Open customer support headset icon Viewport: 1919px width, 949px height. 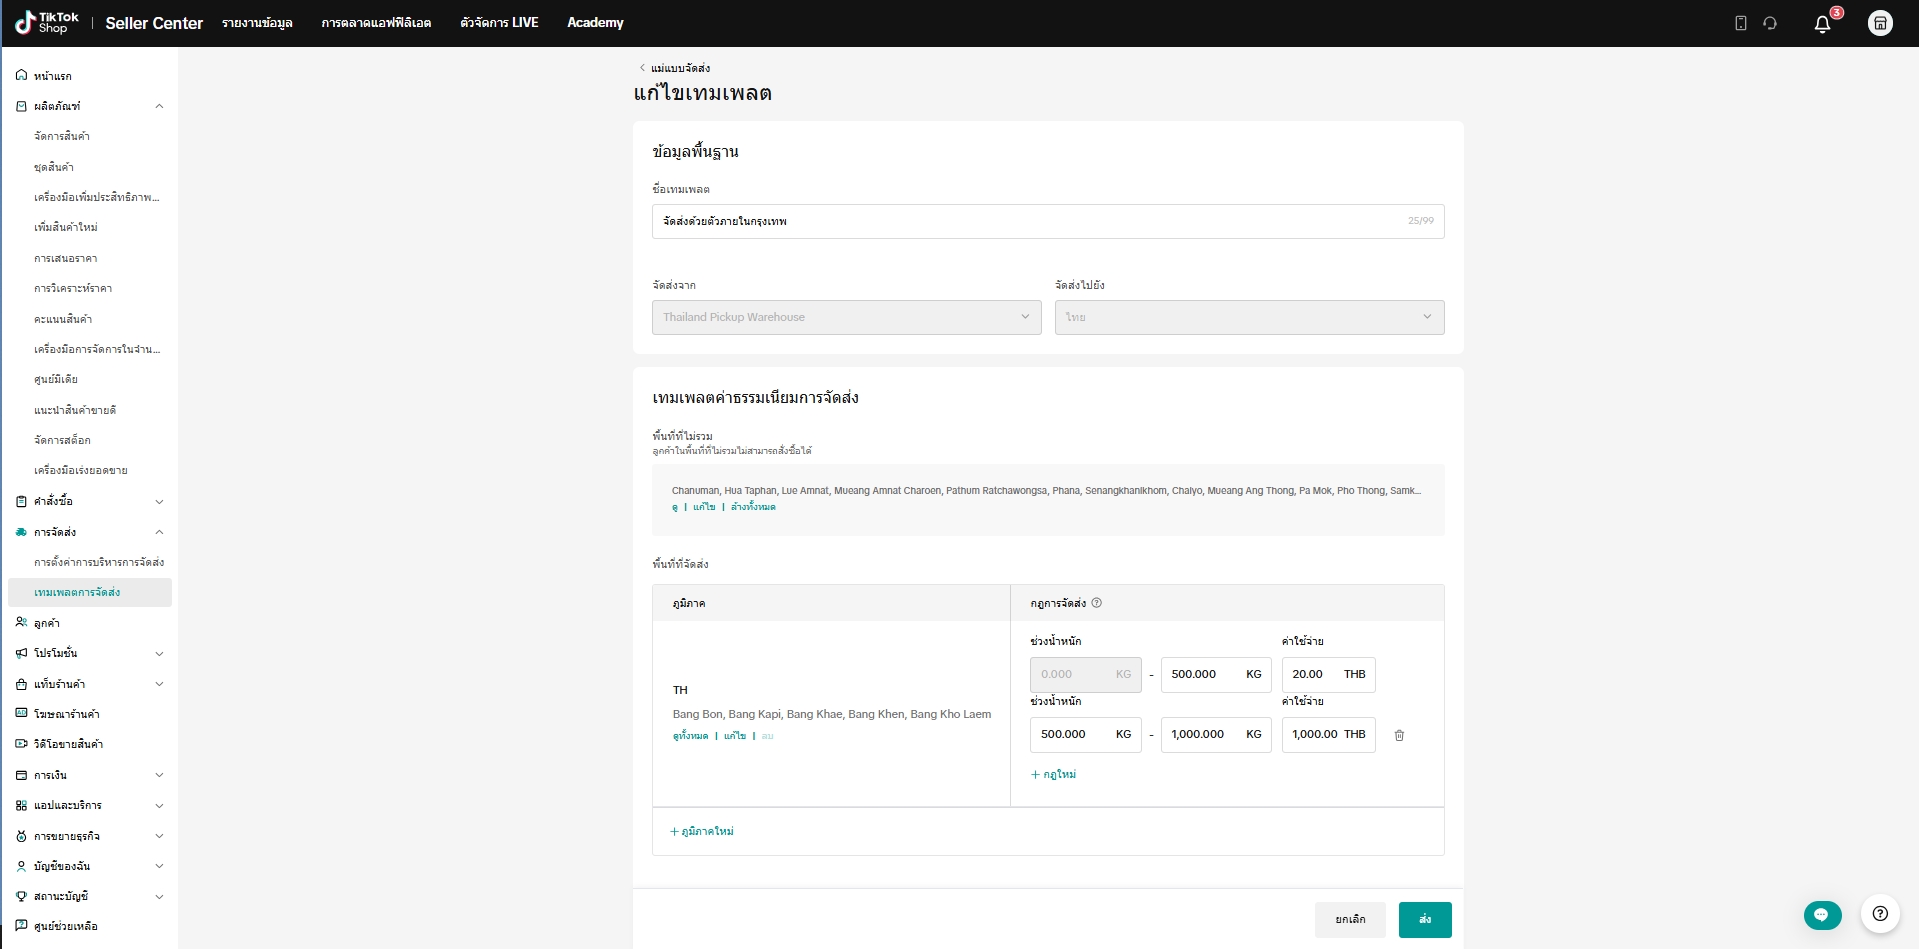[x=1770, y=23]
